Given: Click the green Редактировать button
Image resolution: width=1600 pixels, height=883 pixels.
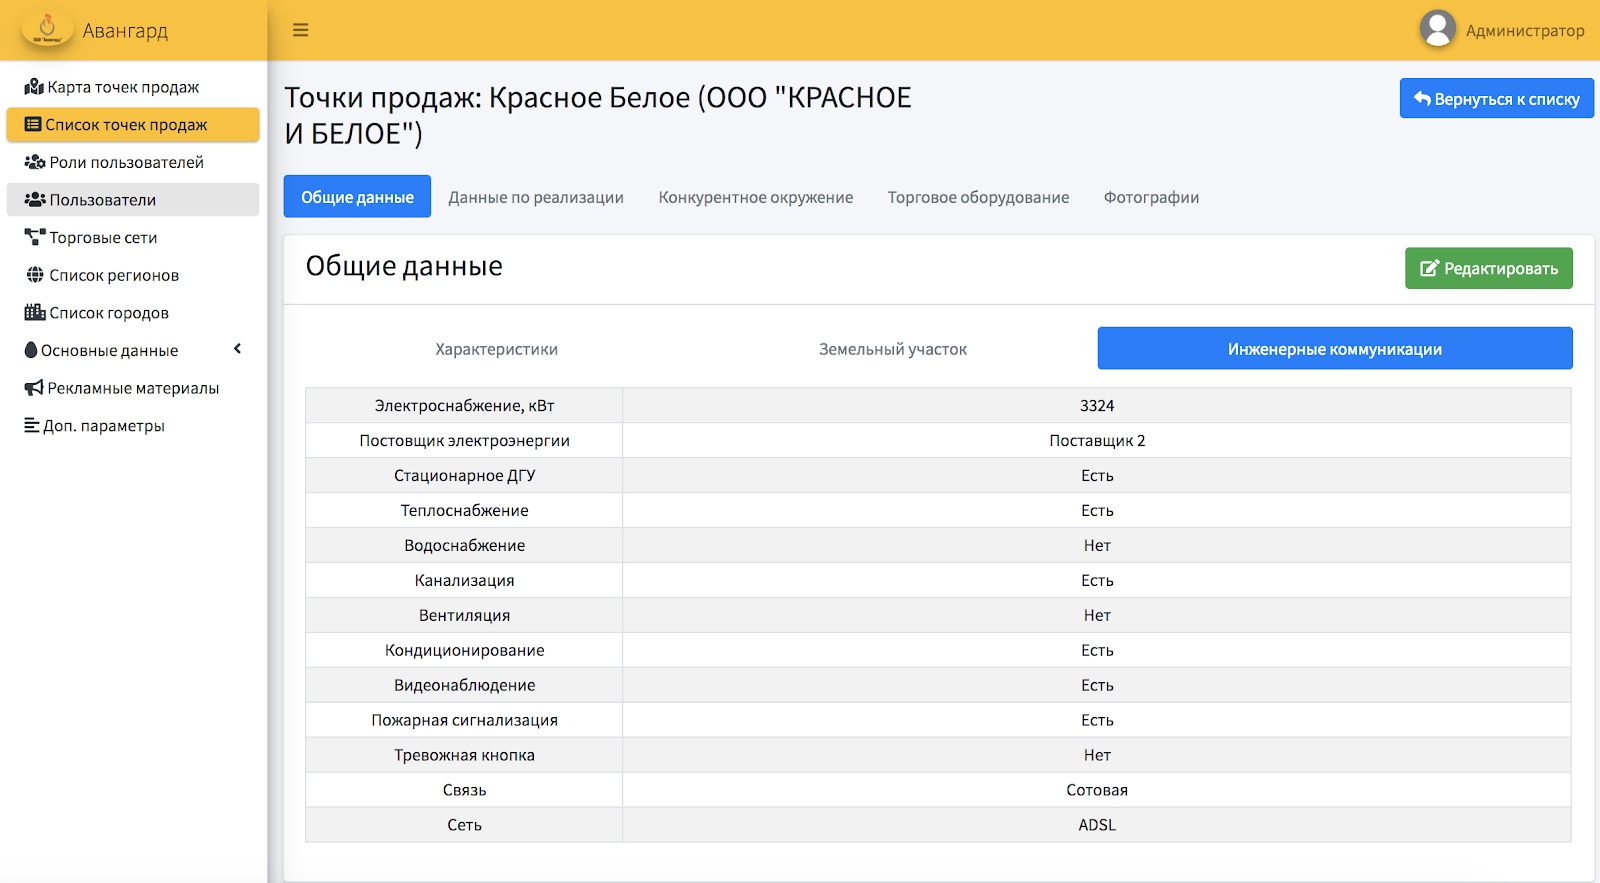Looking at the screenshot, I should point(1489,268).
